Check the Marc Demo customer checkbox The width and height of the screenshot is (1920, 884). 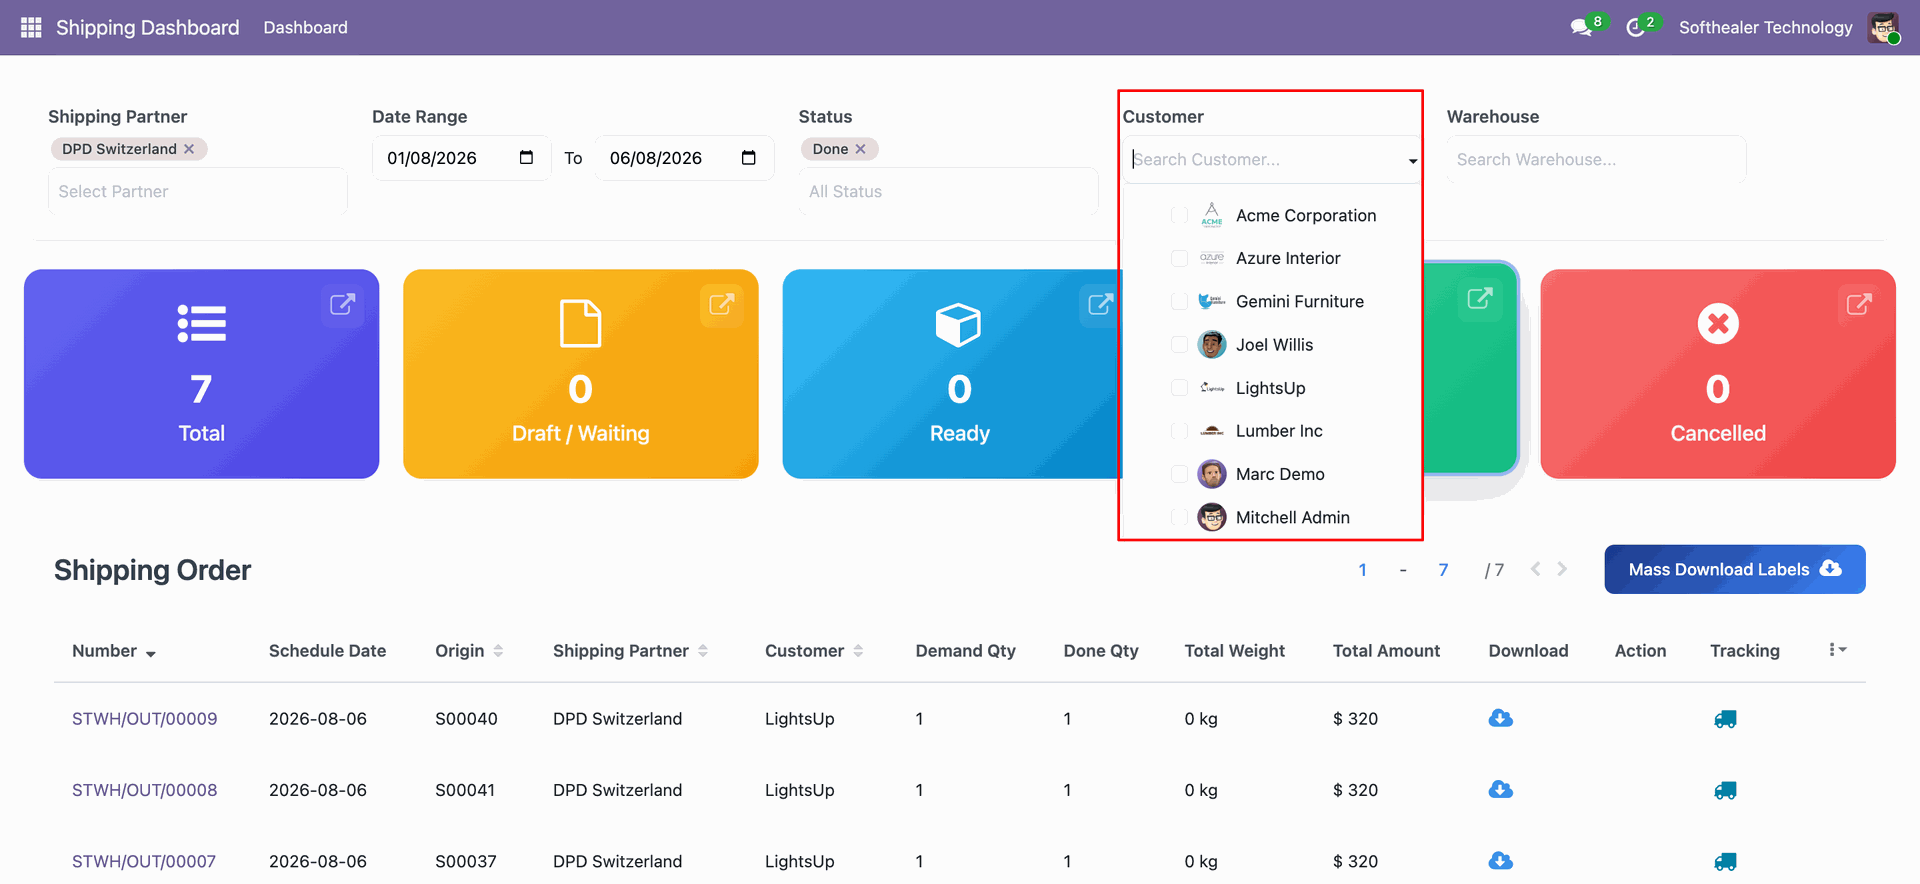(x=1180, y=474)
